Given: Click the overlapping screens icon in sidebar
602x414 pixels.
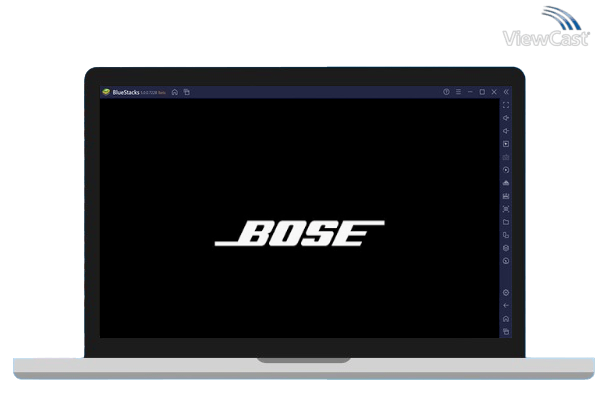Looking at the screenshot, I should tap(506, 235).
